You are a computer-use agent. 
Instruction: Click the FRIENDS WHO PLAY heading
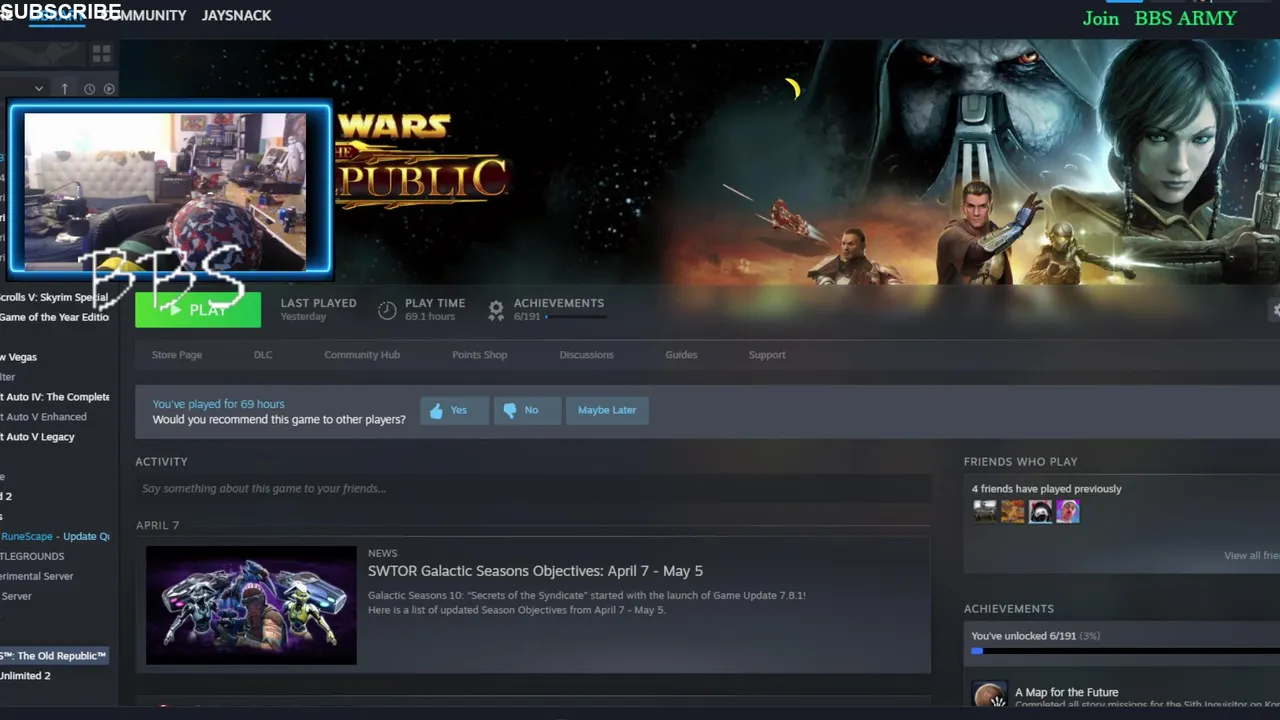click(x=1020, y=462)
